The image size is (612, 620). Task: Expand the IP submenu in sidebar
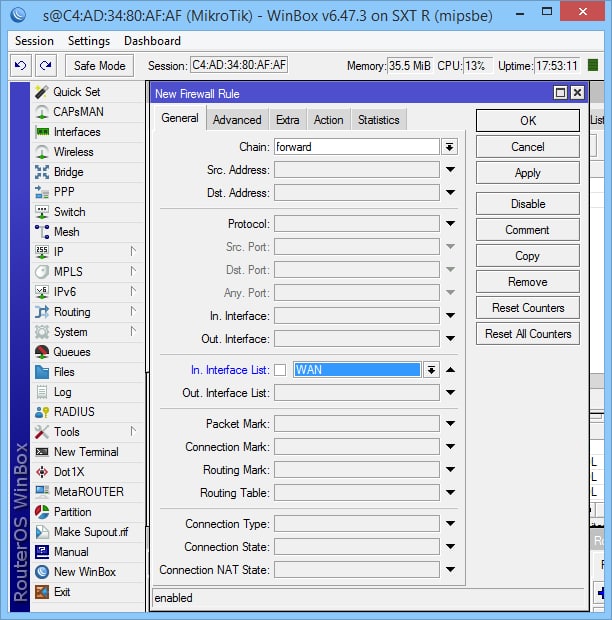(133, 251)
